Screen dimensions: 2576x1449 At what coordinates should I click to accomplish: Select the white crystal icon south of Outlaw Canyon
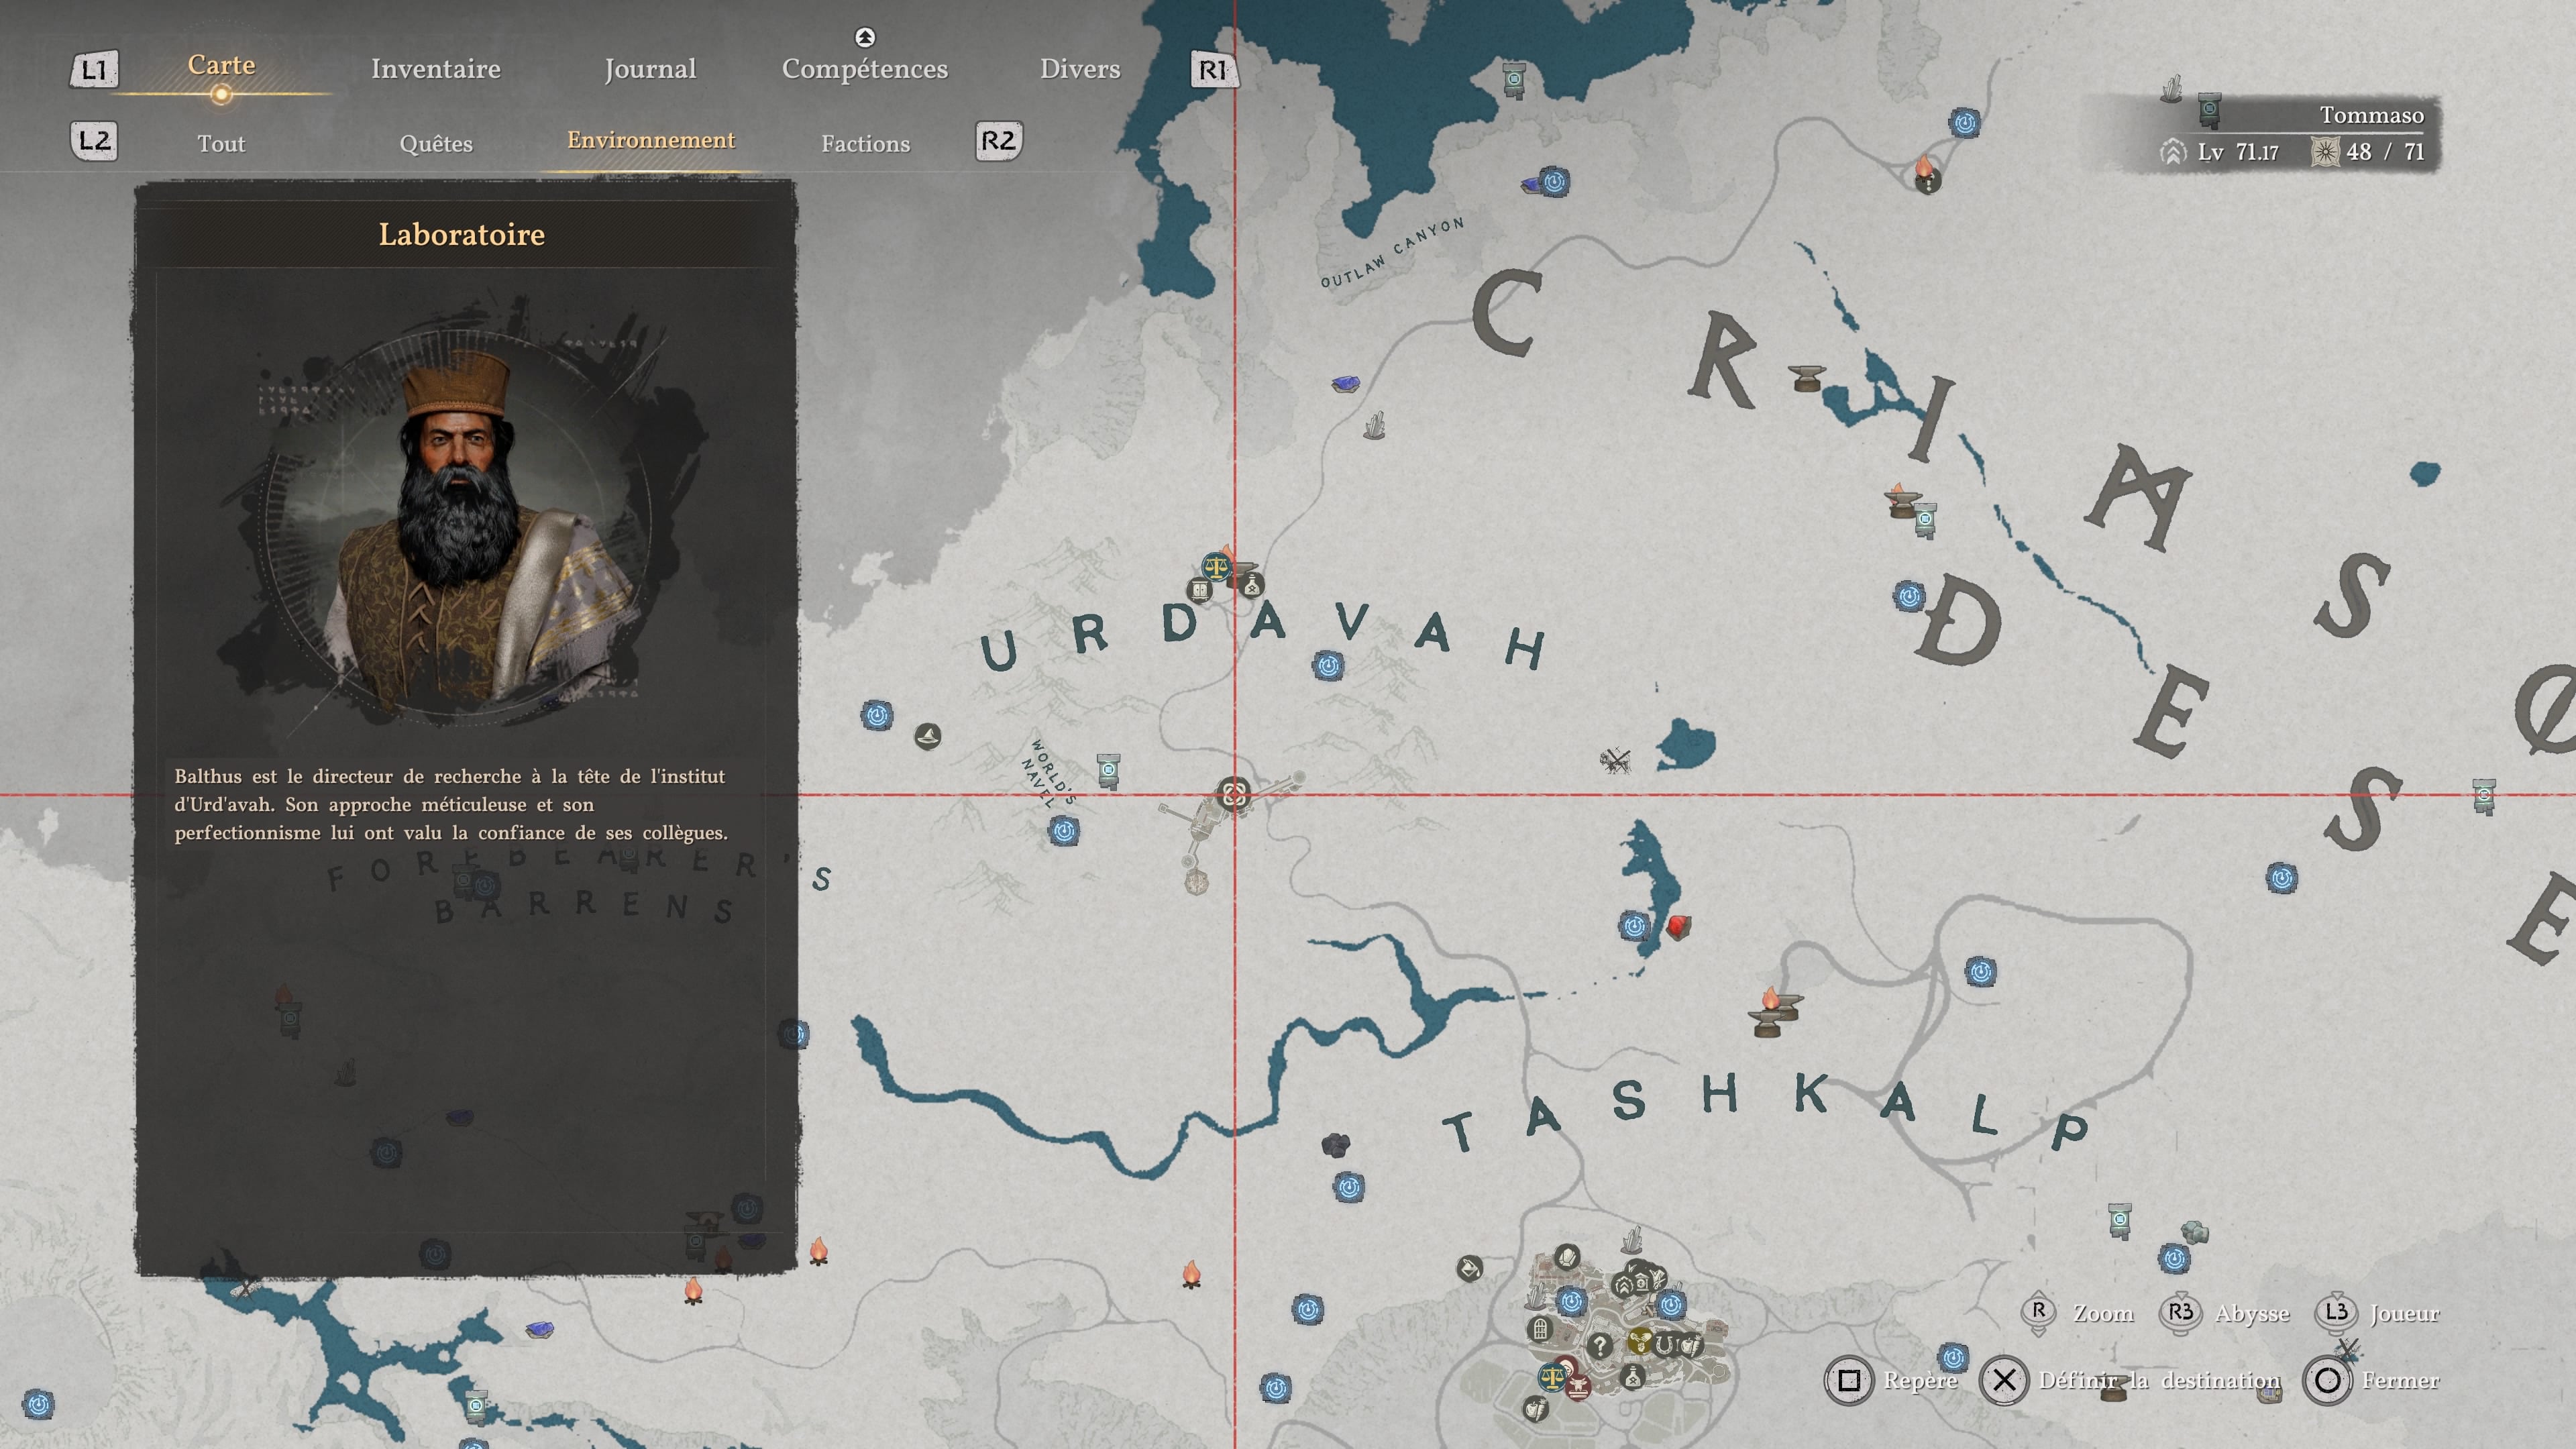(x=1375, y=425)
